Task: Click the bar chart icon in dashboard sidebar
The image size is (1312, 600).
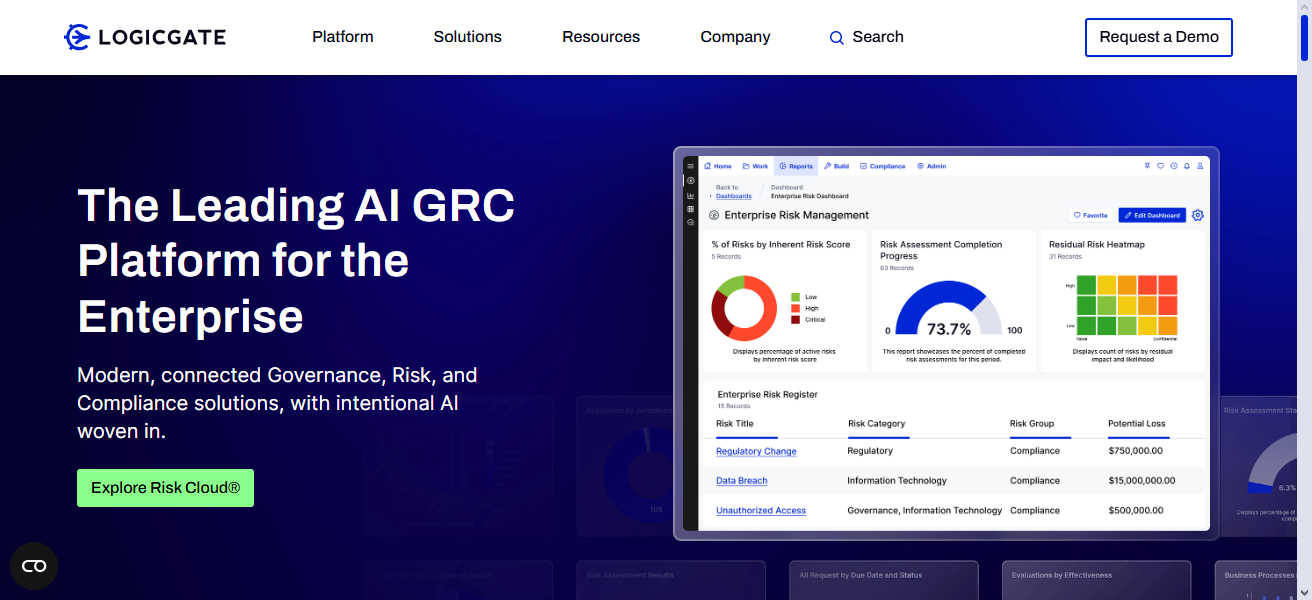Action: [690, 195]
